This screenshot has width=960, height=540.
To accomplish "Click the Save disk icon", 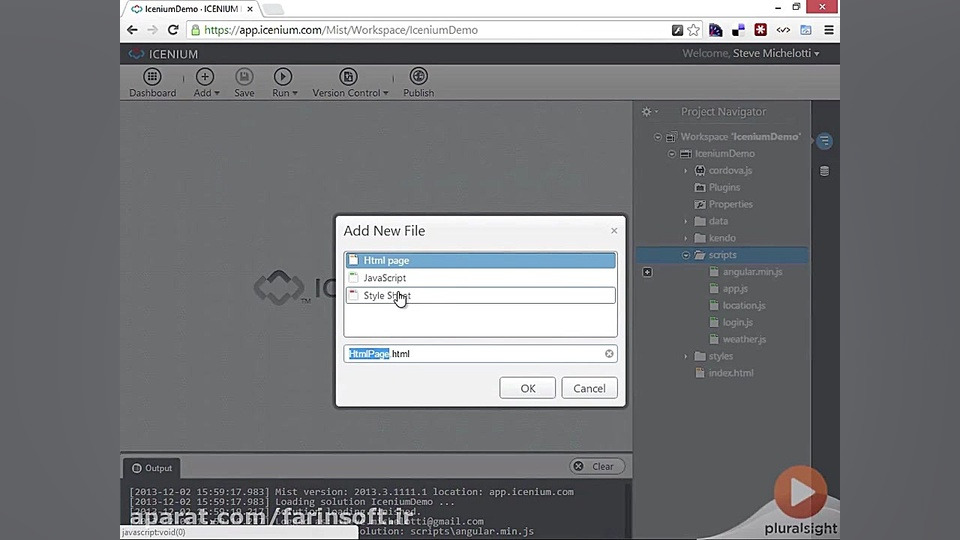I will 244,77.
